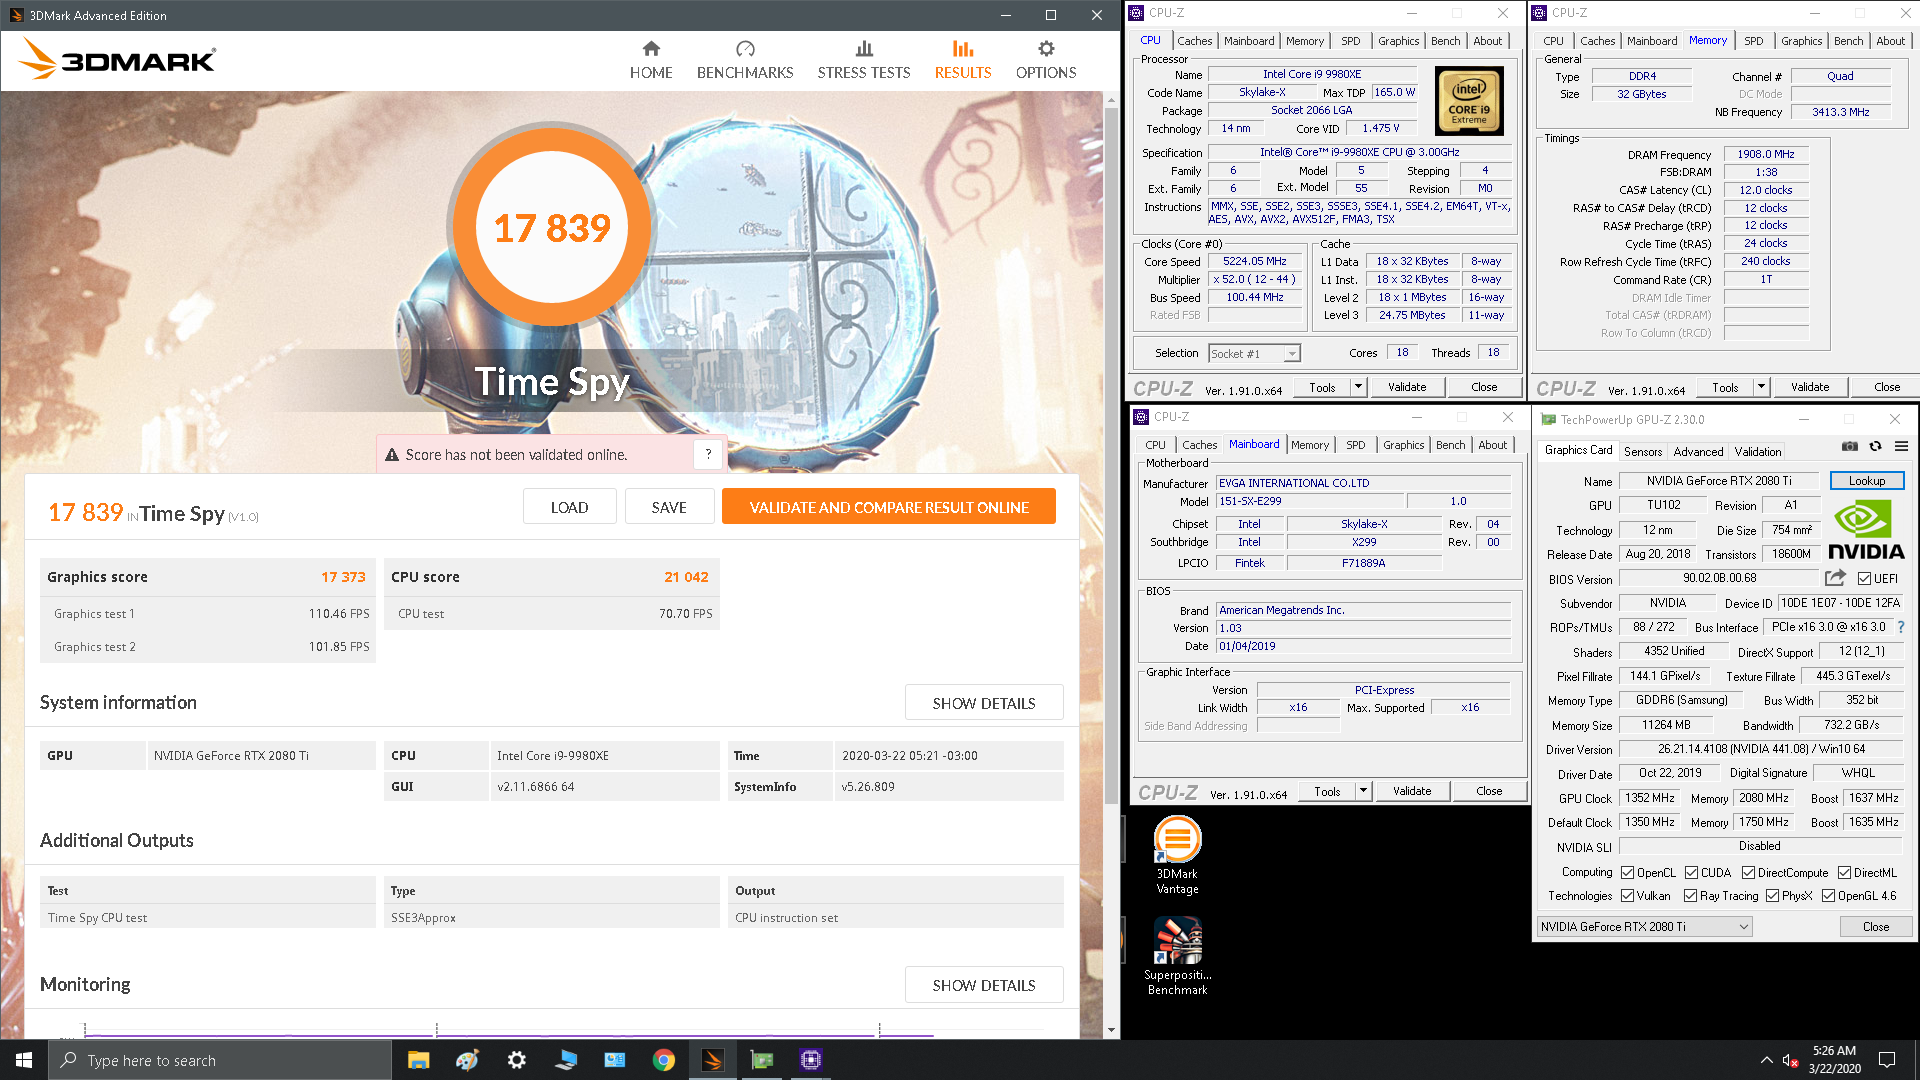Screen dimensions: 1920x1080
Task: Toggle the DirectCompute checkbox in GPU-Z
Action: tap(1748, 873)
